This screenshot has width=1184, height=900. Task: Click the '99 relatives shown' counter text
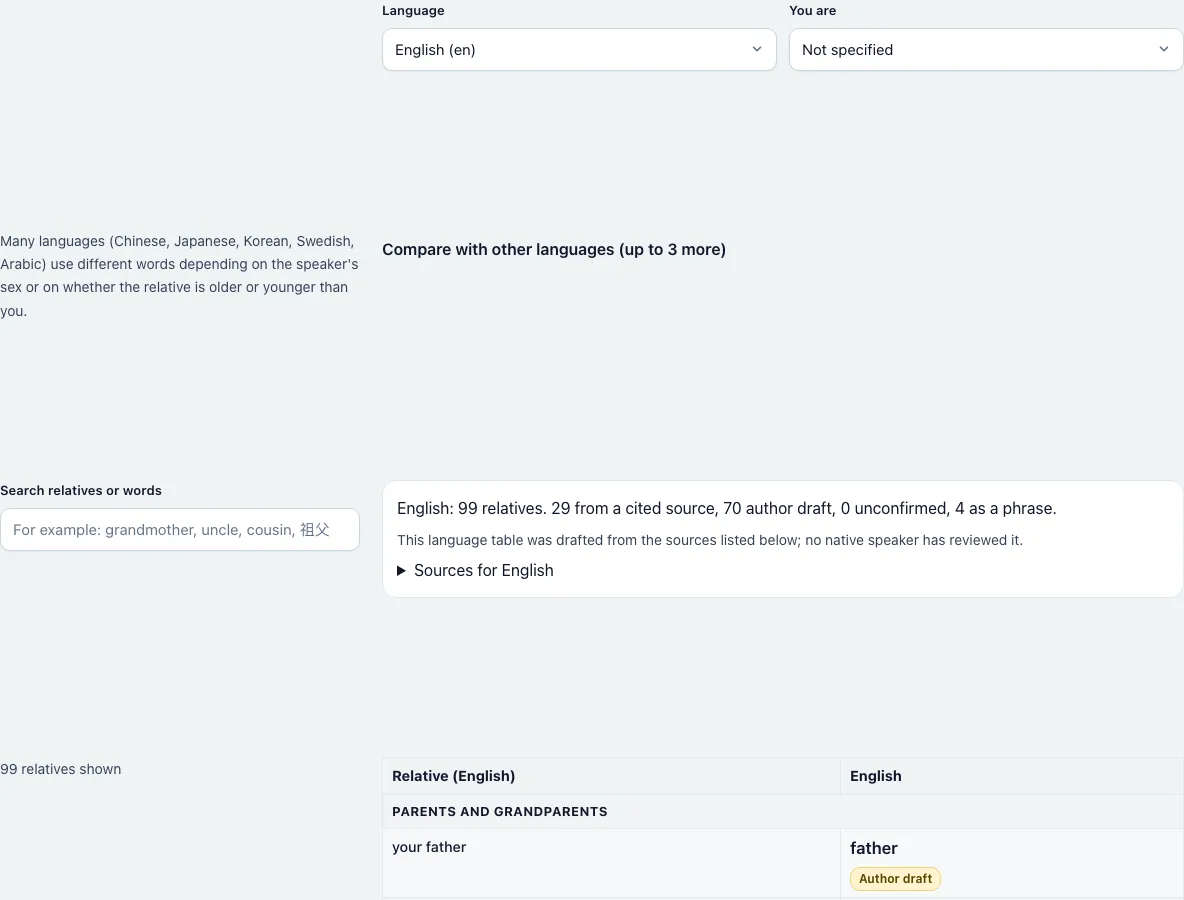60,769
